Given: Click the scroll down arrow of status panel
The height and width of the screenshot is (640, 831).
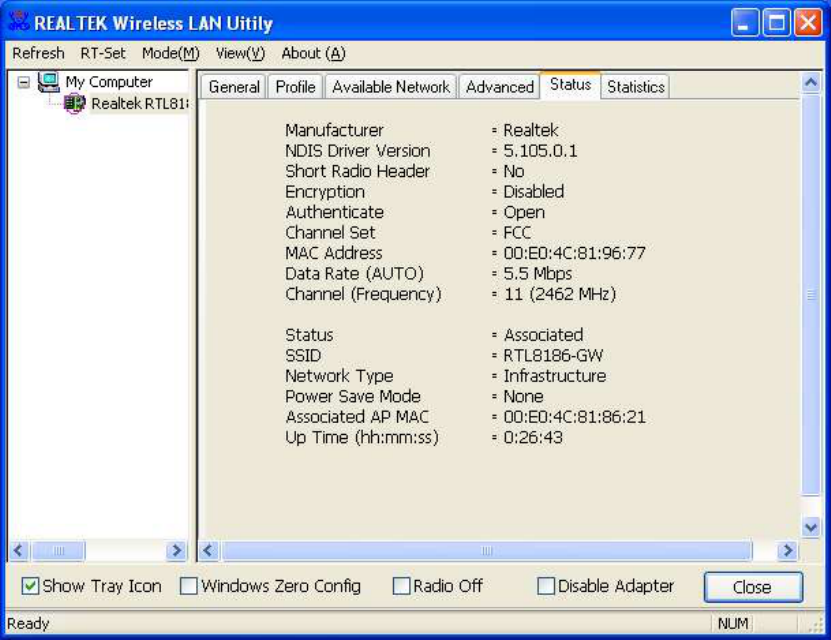Looking at the screenshot, I should (x=811, y=527).
